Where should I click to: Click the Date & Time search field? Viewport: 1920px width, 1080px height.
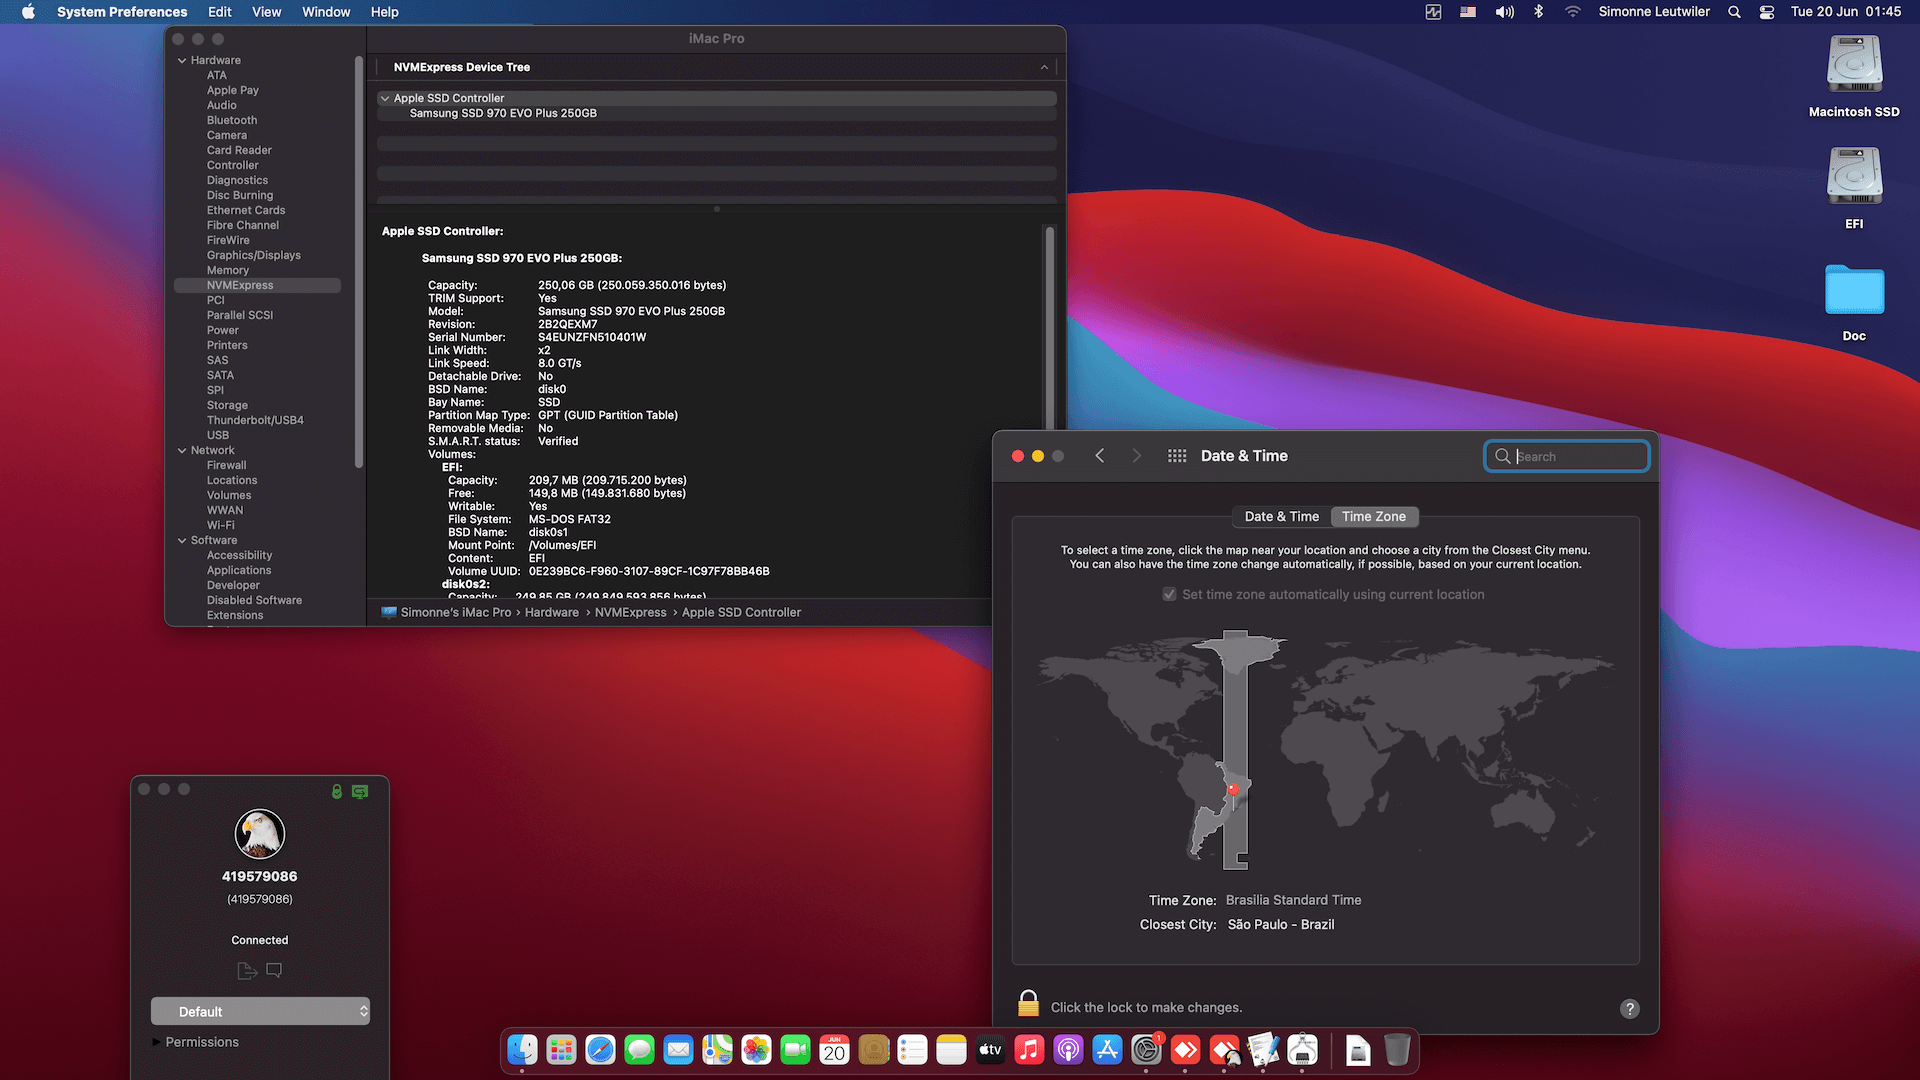[1566, 456]
